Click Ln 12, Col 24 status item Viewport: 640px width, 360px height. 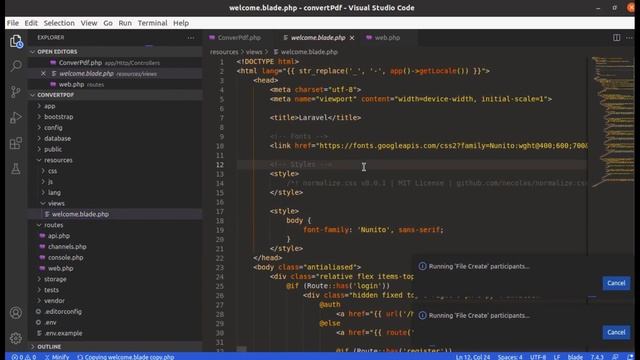tap(473, 357)
